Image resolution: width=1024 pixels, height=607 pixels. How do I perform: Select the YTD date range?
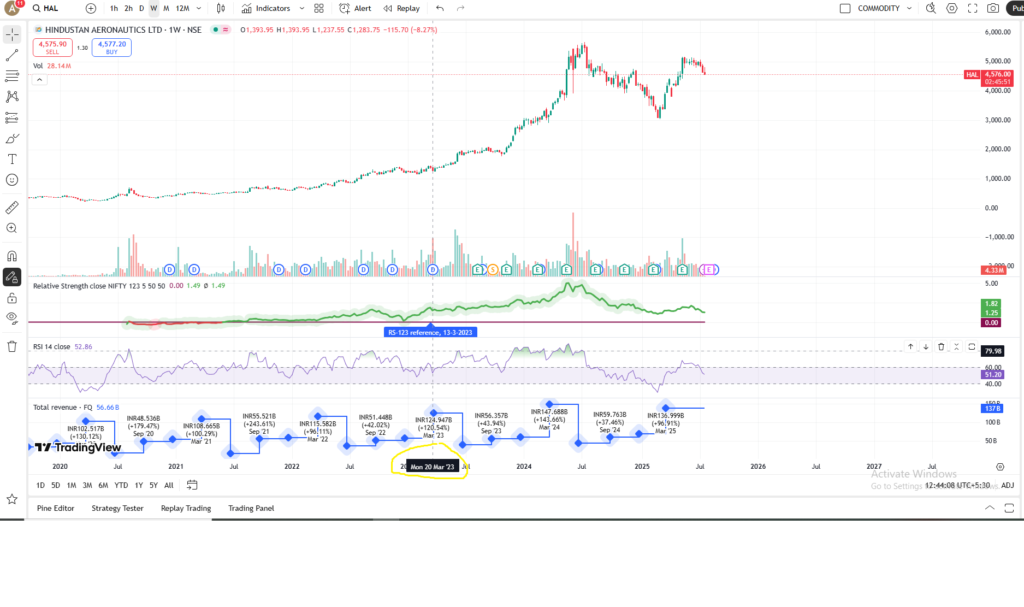tap(121, 485)
